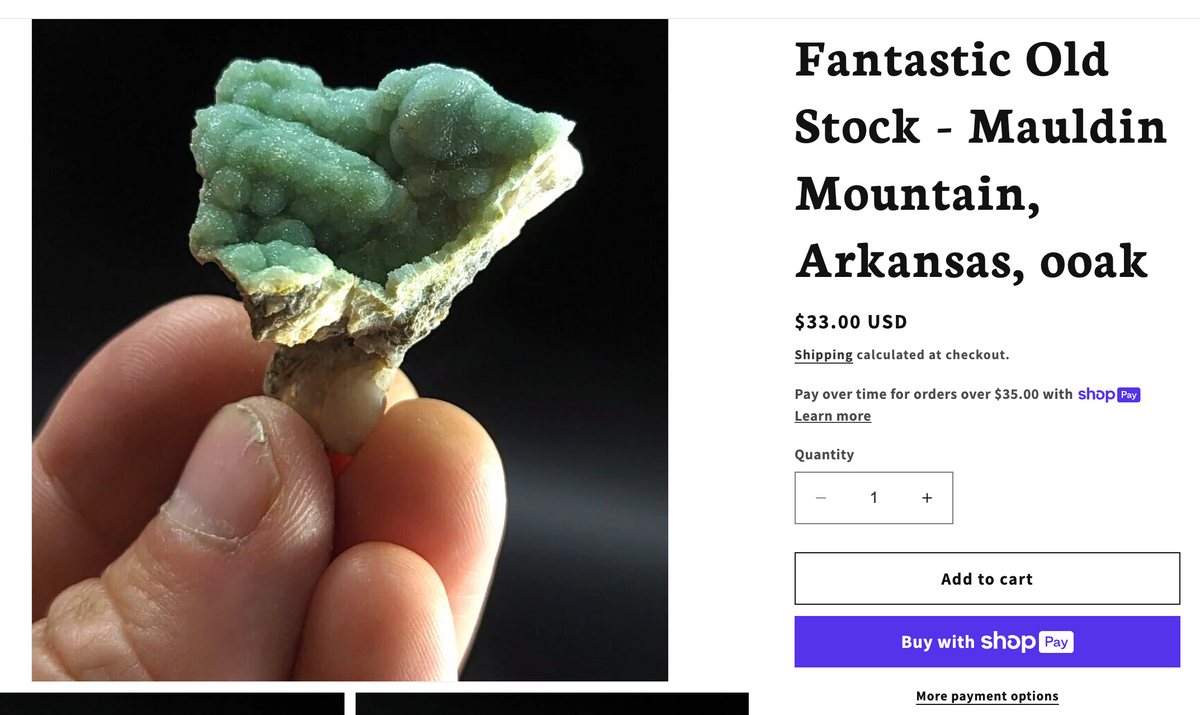1200x715 pixels.
Task: Select the left thumbnail below main image
Action: coord(172,704)
